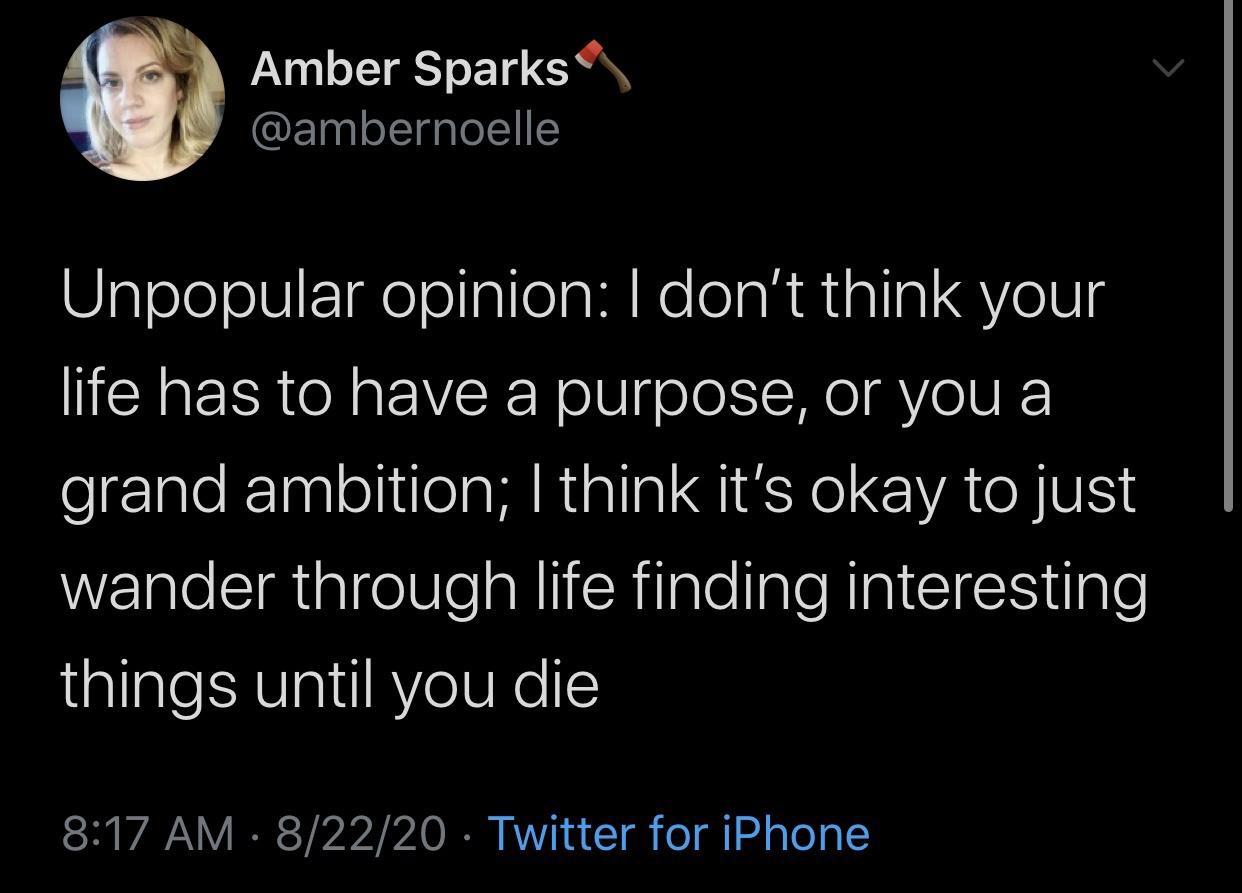This screenshot has width=1242, height=893.
Task: Click the 8:17 AM timestamp
Action: tap(148, 833)
